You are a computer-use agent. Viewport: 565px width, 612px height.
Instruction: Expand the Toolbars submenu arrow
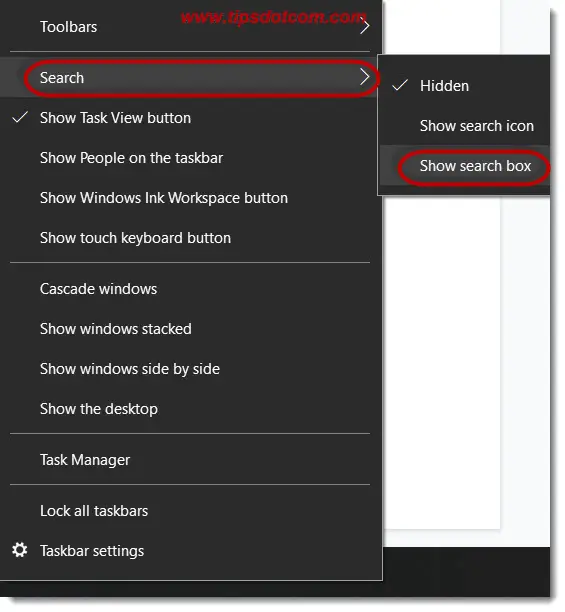364,27
